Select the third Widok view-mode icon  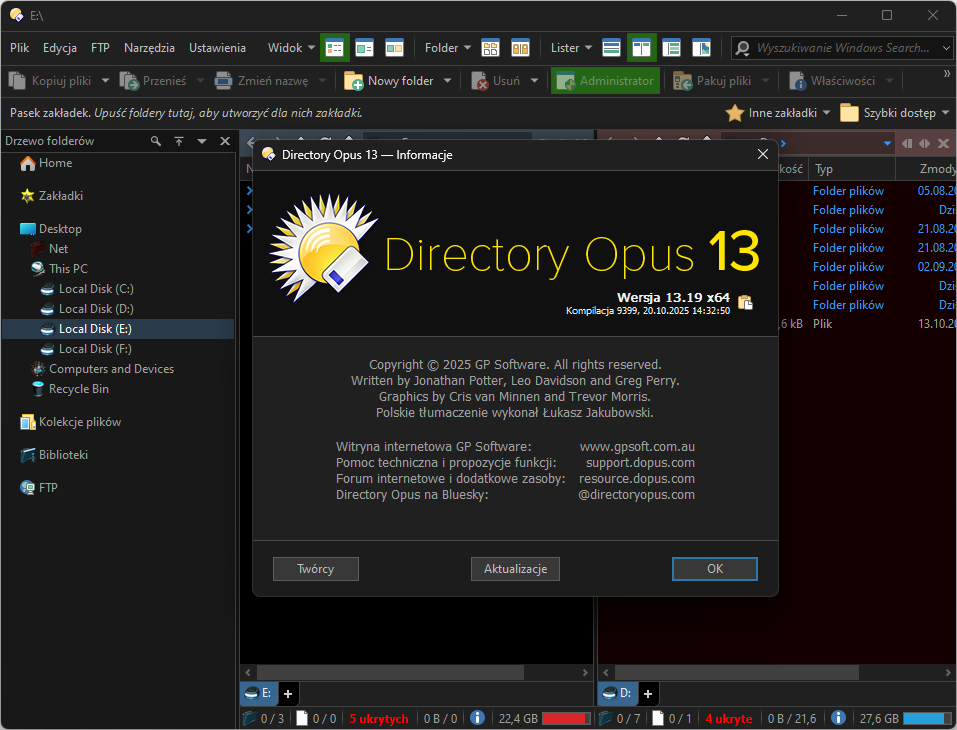[x=394, y=48]
